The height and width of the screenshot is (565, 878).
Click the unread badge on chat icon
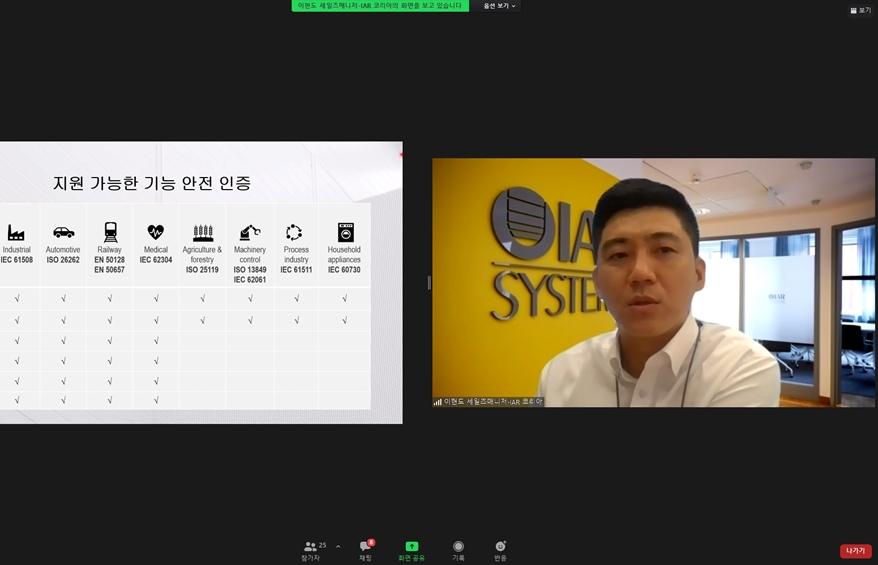point(371,542)
